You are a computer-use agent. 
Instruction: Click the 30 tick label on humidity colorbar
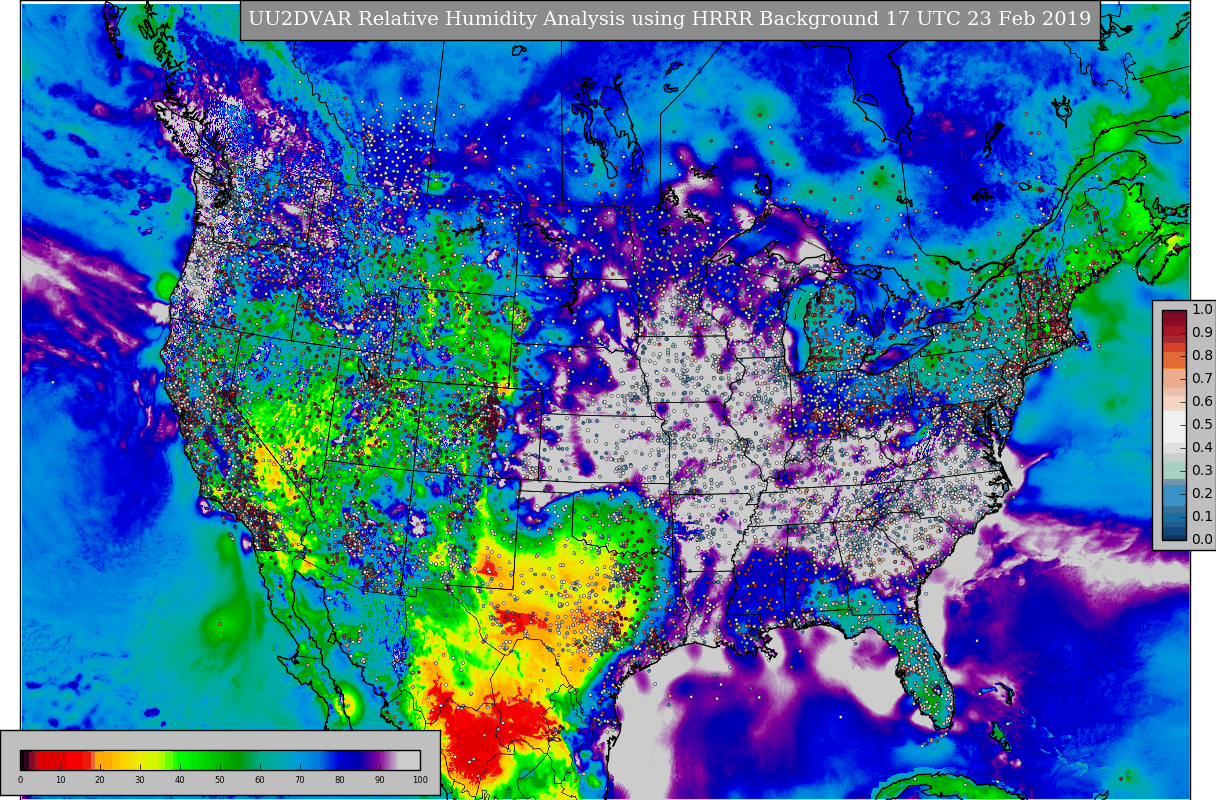[140, 780]
